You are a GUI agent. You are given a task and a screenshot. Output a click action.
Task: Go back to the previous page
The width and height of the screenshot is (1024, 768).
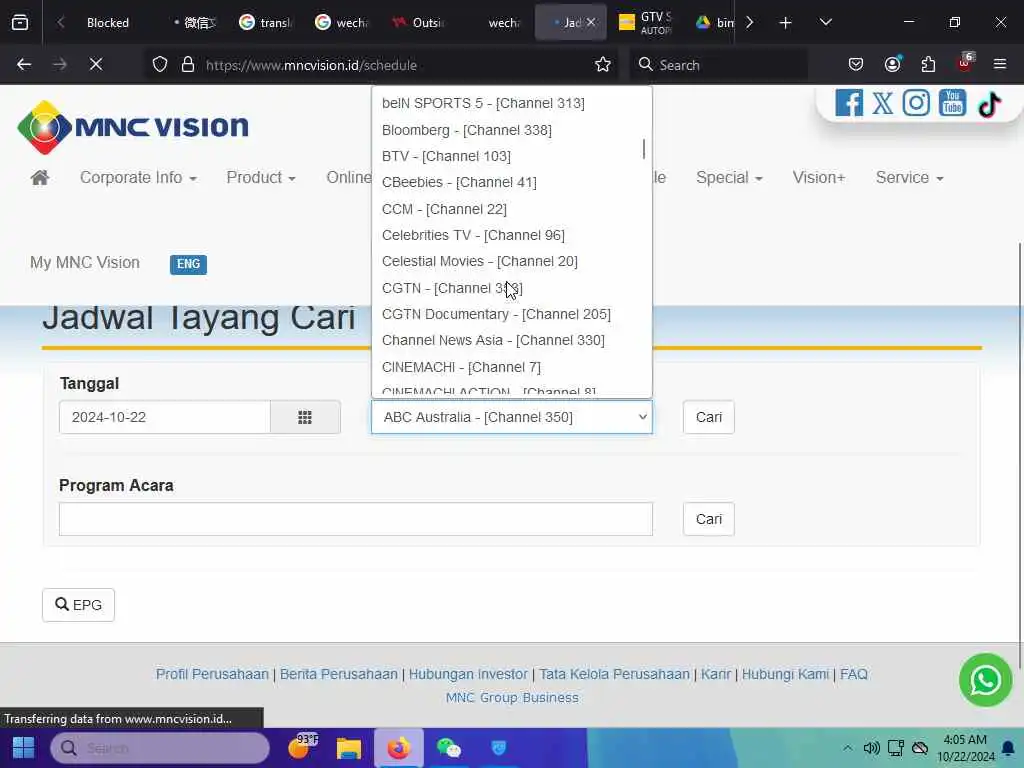[24, 65]
